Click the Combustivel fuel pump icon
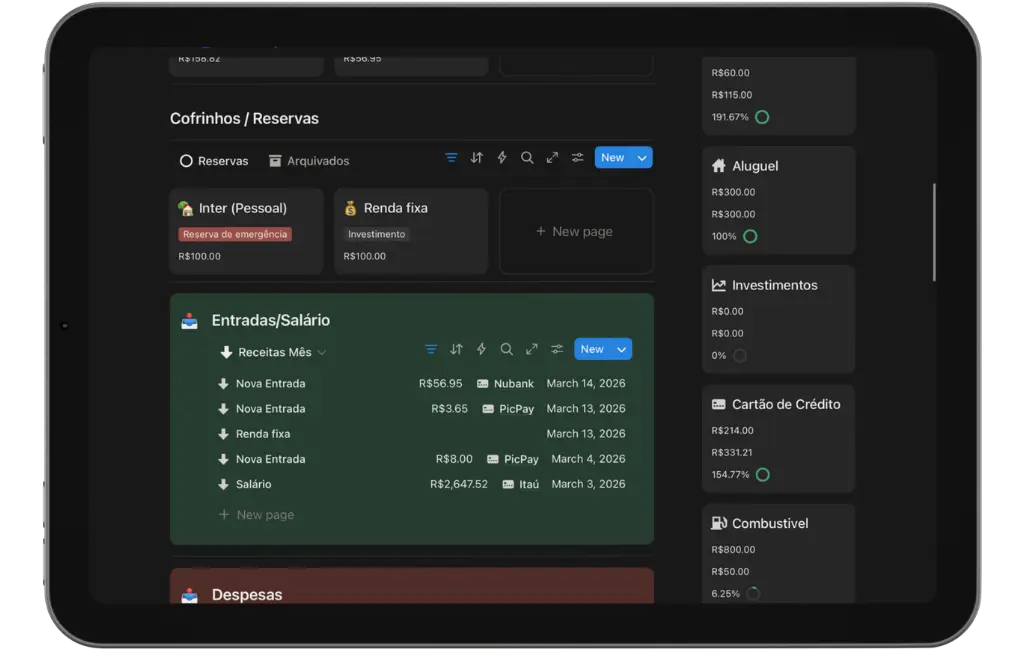1024x649 pixels. coord(718,523)
